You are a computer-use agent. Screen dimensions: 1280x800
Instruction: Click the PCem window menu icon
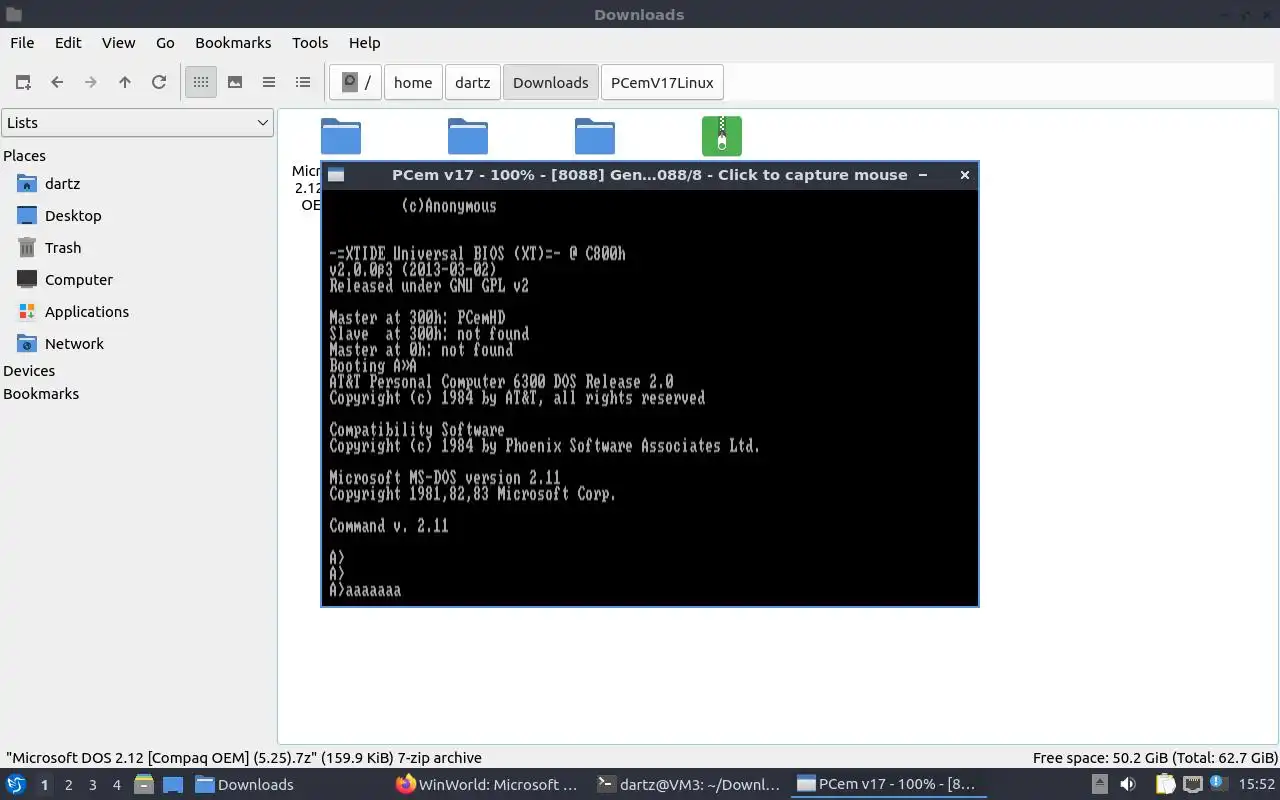[336, 175]
